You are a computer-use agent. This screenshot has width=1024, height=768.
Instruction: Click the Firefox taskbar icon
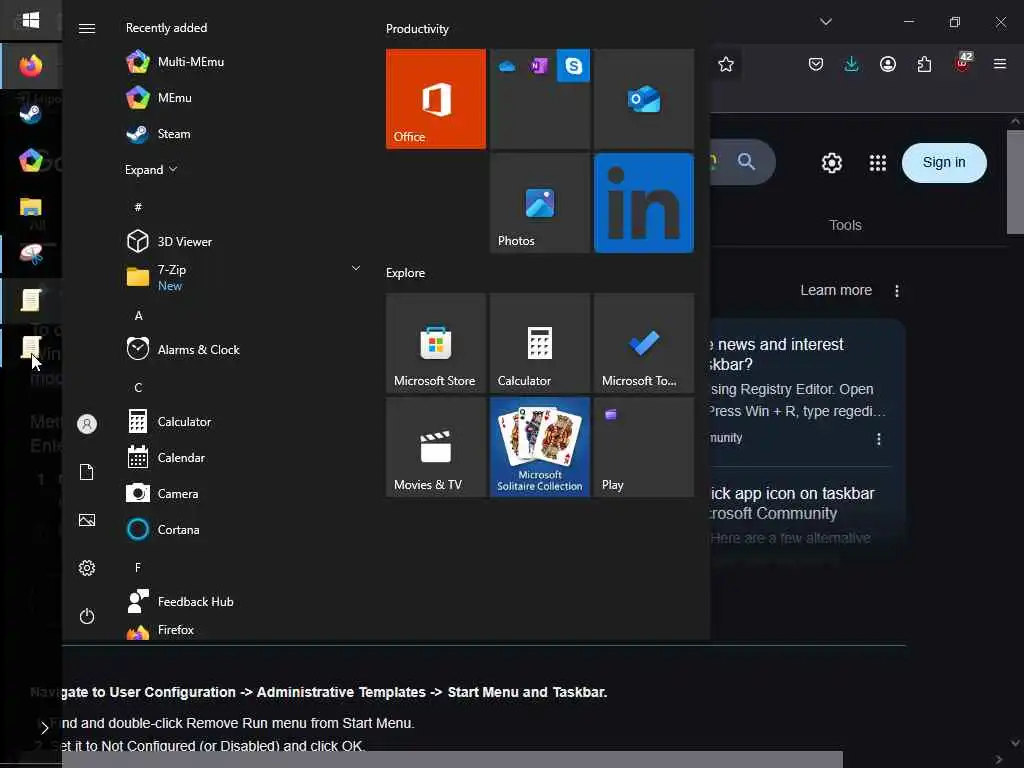31,66
